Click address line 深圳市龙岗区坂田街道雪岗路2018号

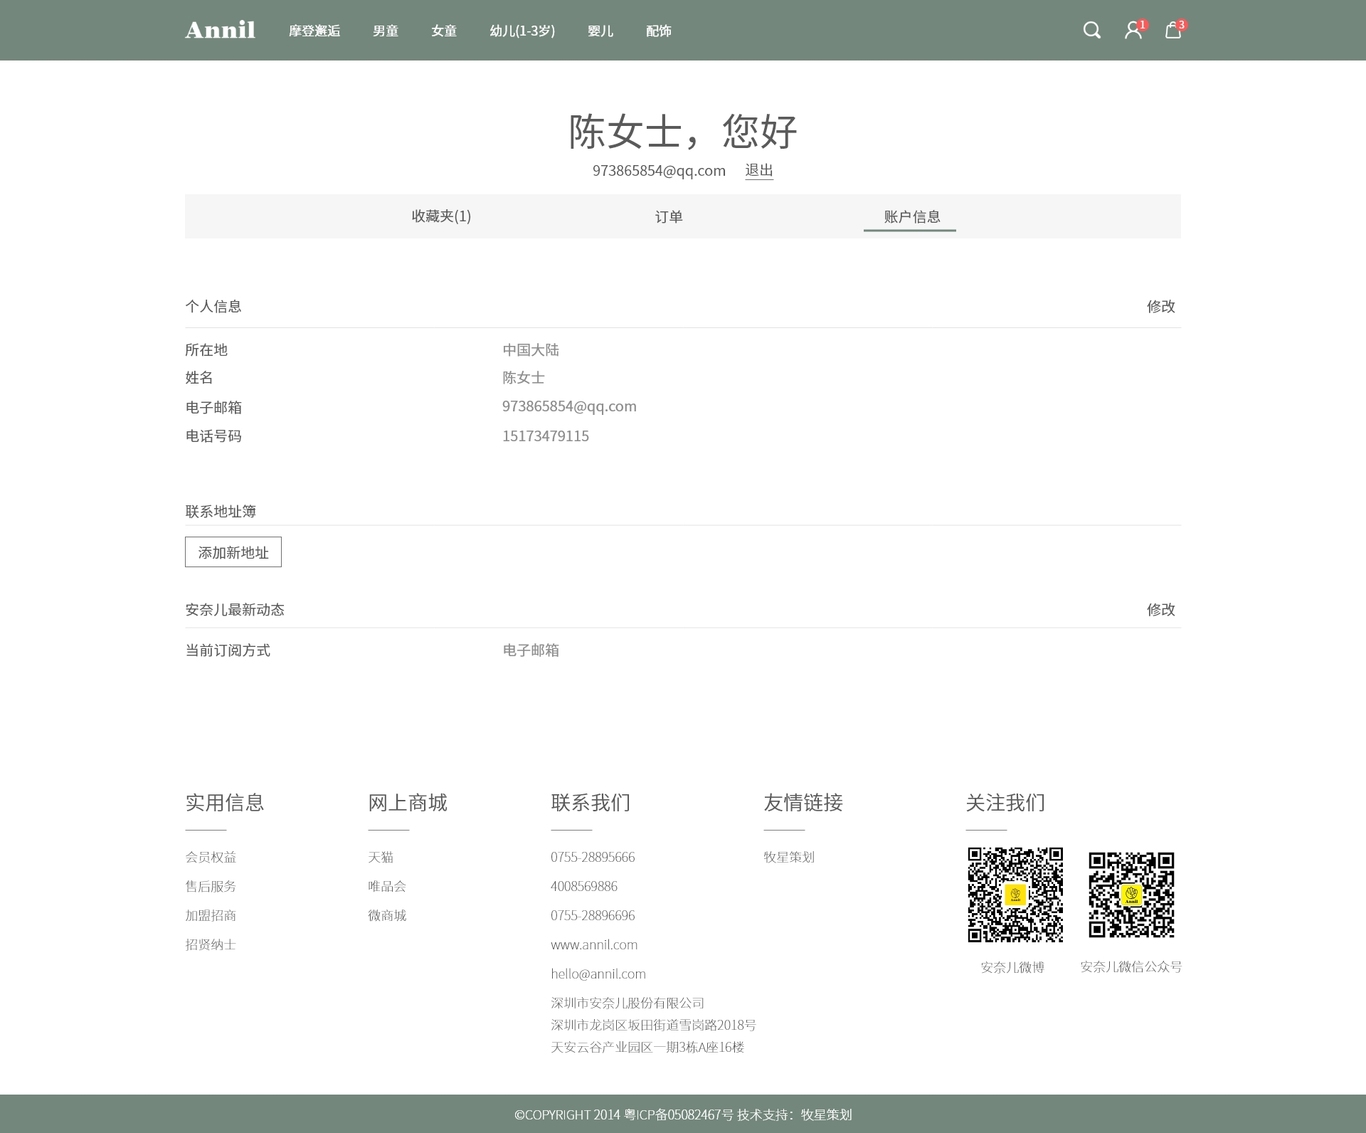tap(653, 1025)
